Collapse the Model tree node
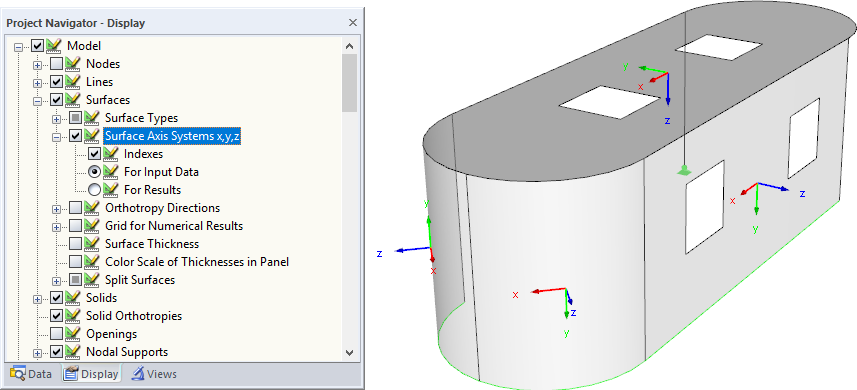The width and height of the screenshot is (857, 390). point(19,48)
